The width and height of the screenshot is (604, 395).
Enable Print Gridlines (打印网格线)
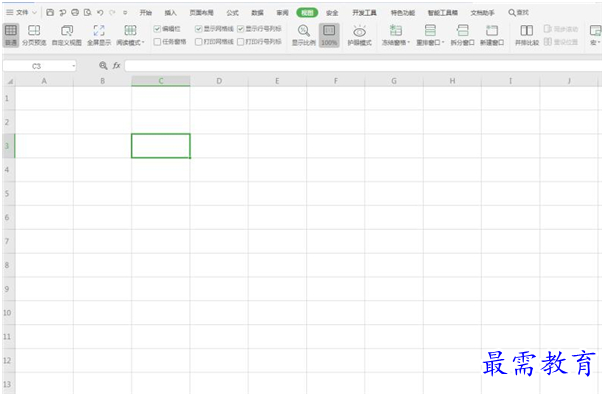(x=198, y=42)
